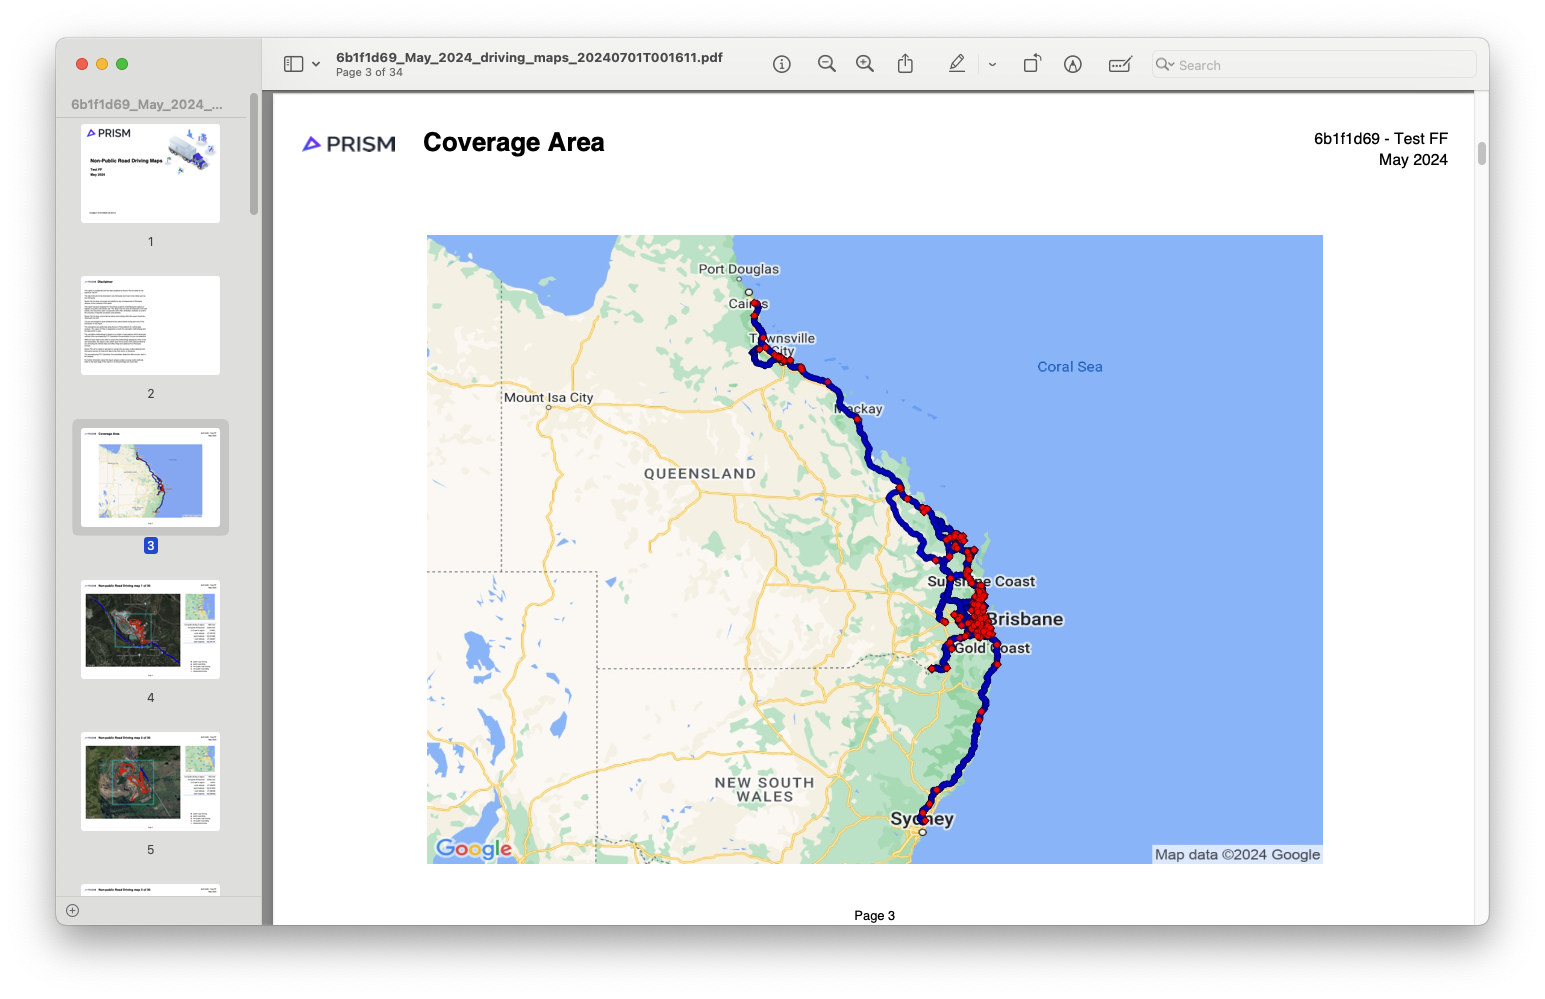Click into the Search field
The width and height of the screenshot is (1545, 999).
[x=1320, y=65]
